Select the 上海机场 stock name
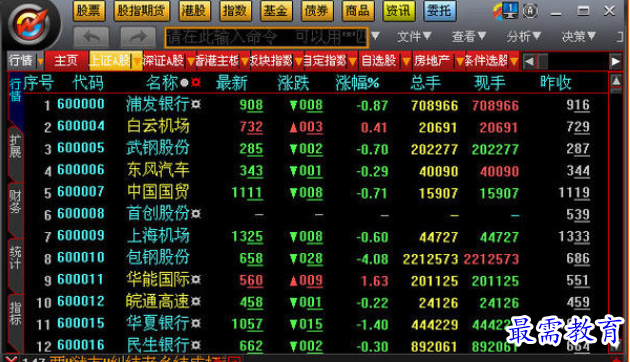The height and width of the screenshot is (362, 630). [x=158, y=235]
